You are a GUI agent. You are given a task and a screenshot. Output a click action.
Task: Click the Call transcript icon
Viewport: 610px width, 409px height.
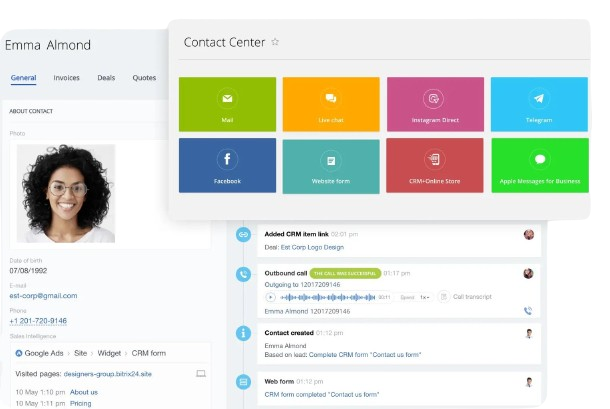point(443,297)
